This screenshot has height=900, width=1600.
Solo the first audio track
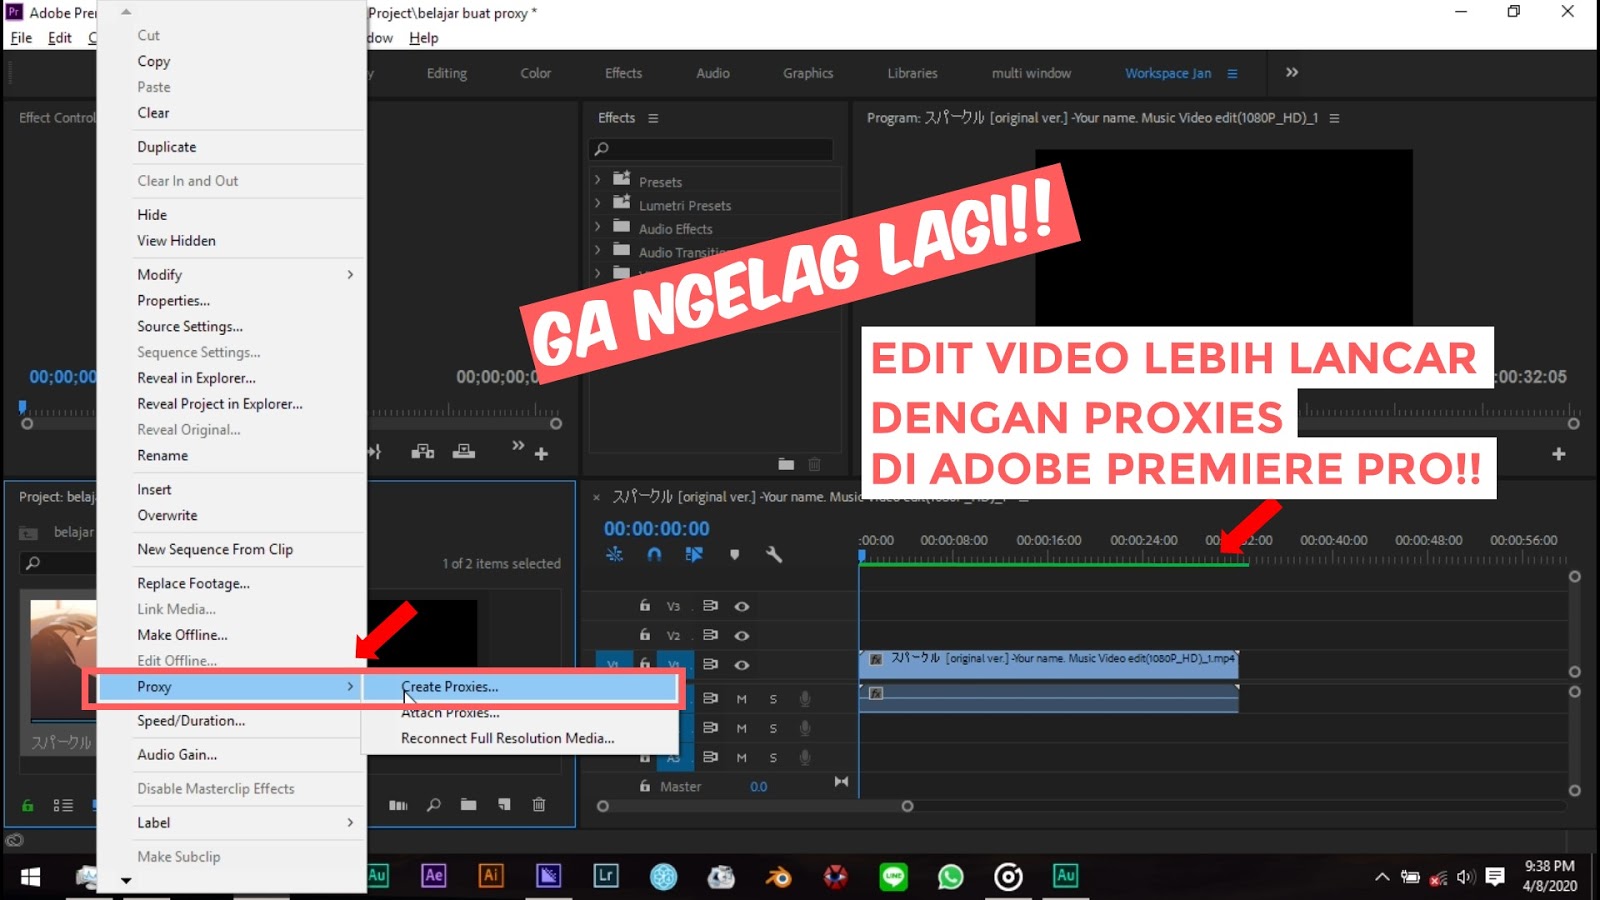pyautogui.click(x=773, y=699)
